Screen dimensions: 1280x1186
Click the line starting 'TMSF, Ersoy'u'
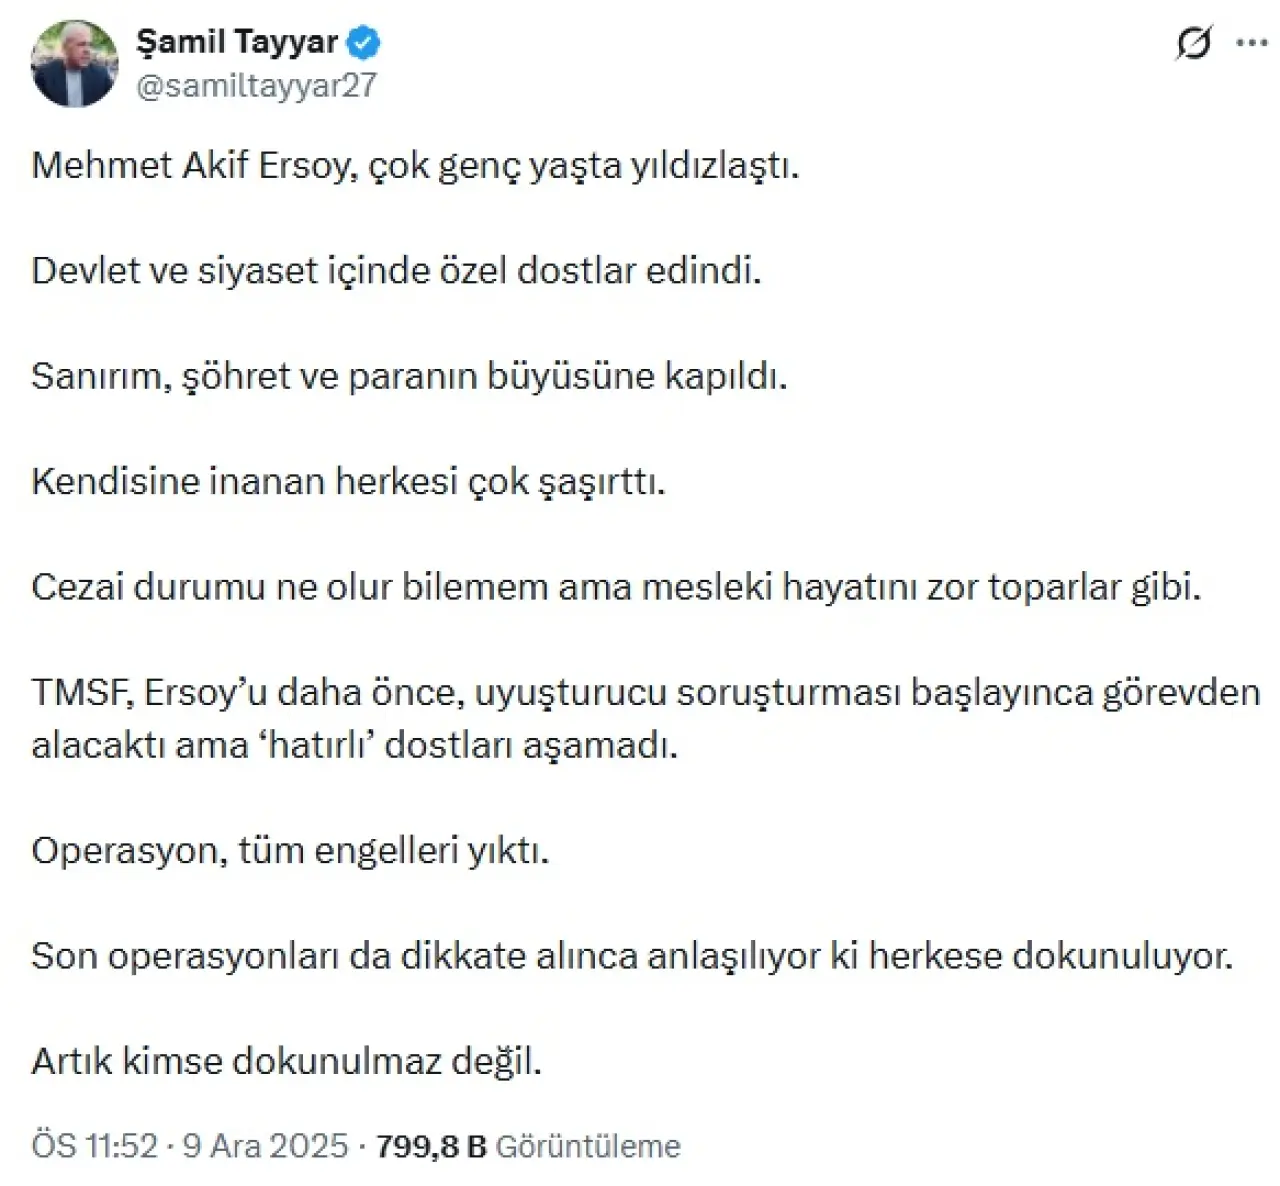(x=645, y=692)
